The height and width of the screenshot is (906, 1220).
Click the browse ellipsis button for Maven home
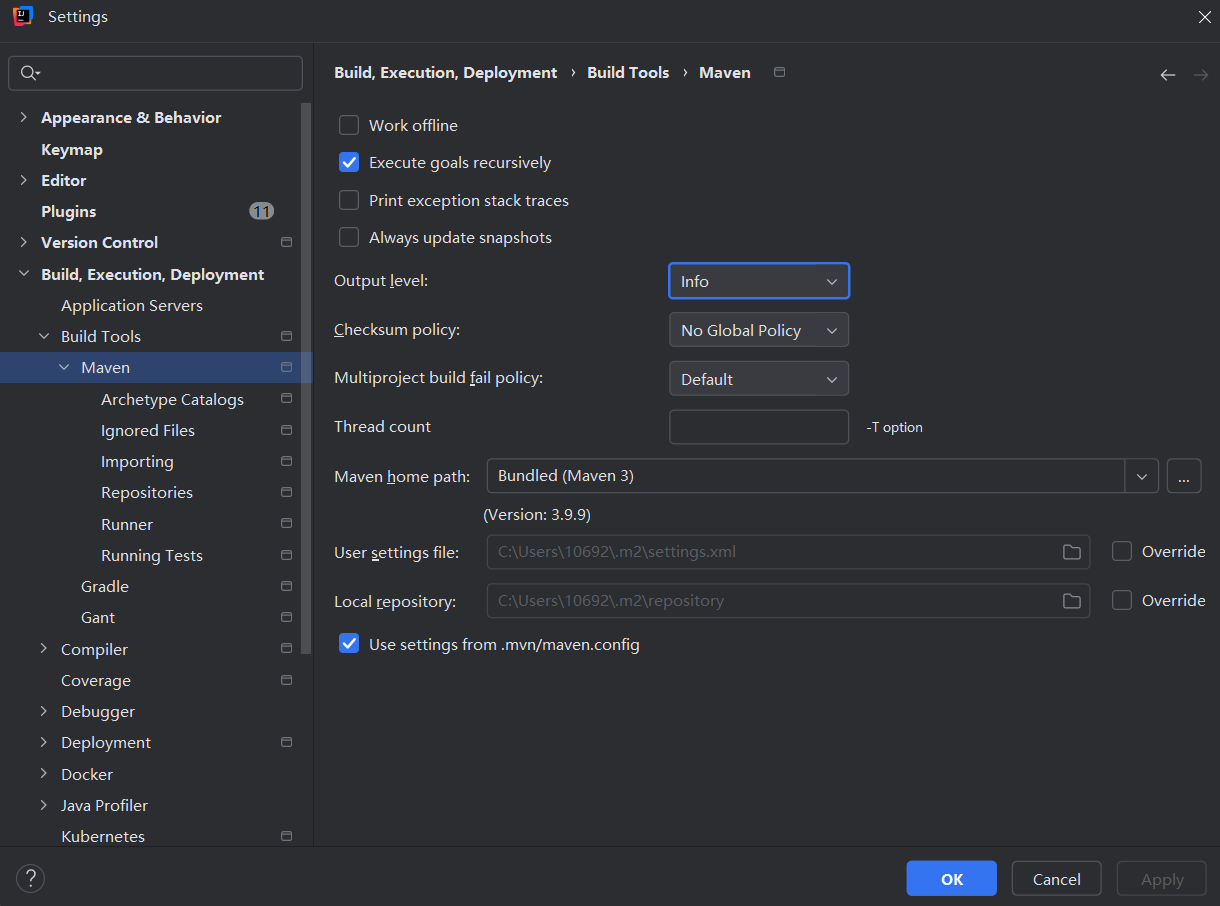coord(1183,476)
